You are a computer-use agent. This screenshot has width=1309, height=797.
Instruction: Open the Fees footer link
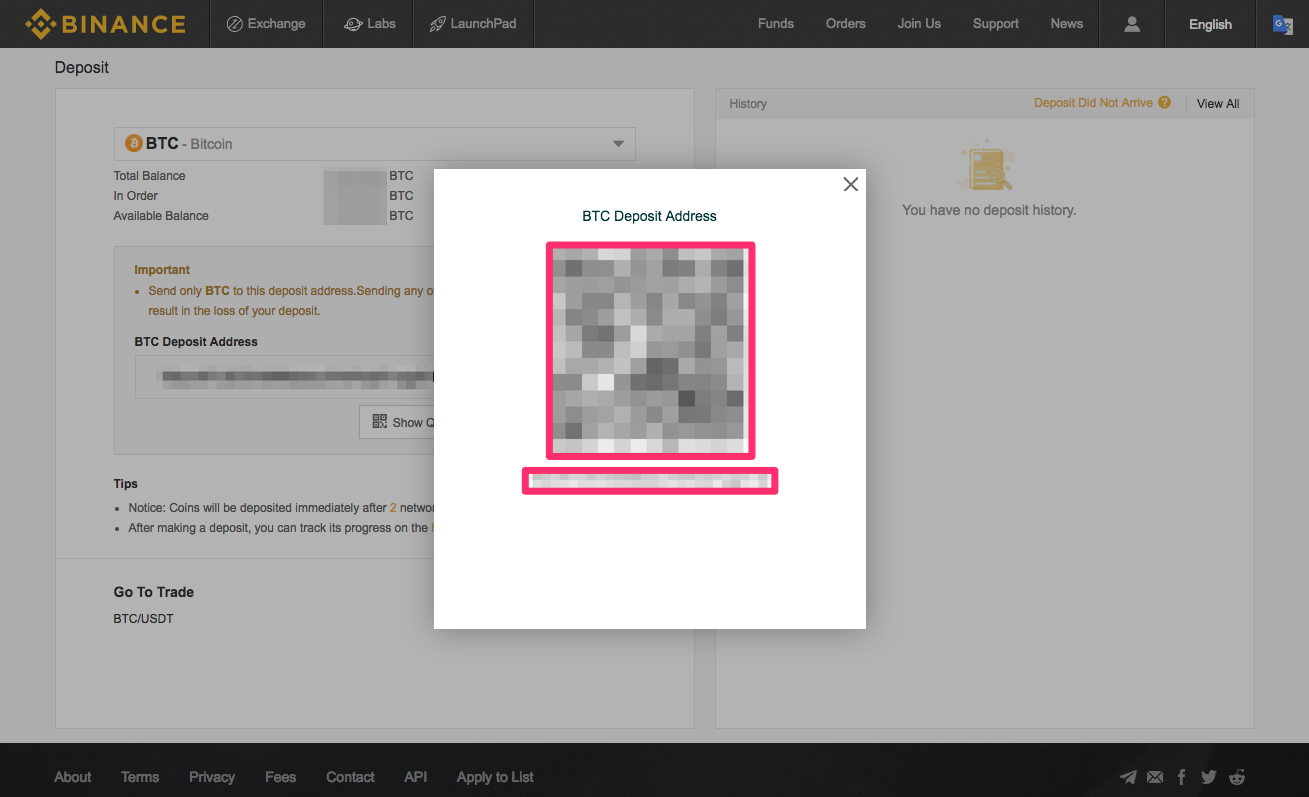(281, 777)
